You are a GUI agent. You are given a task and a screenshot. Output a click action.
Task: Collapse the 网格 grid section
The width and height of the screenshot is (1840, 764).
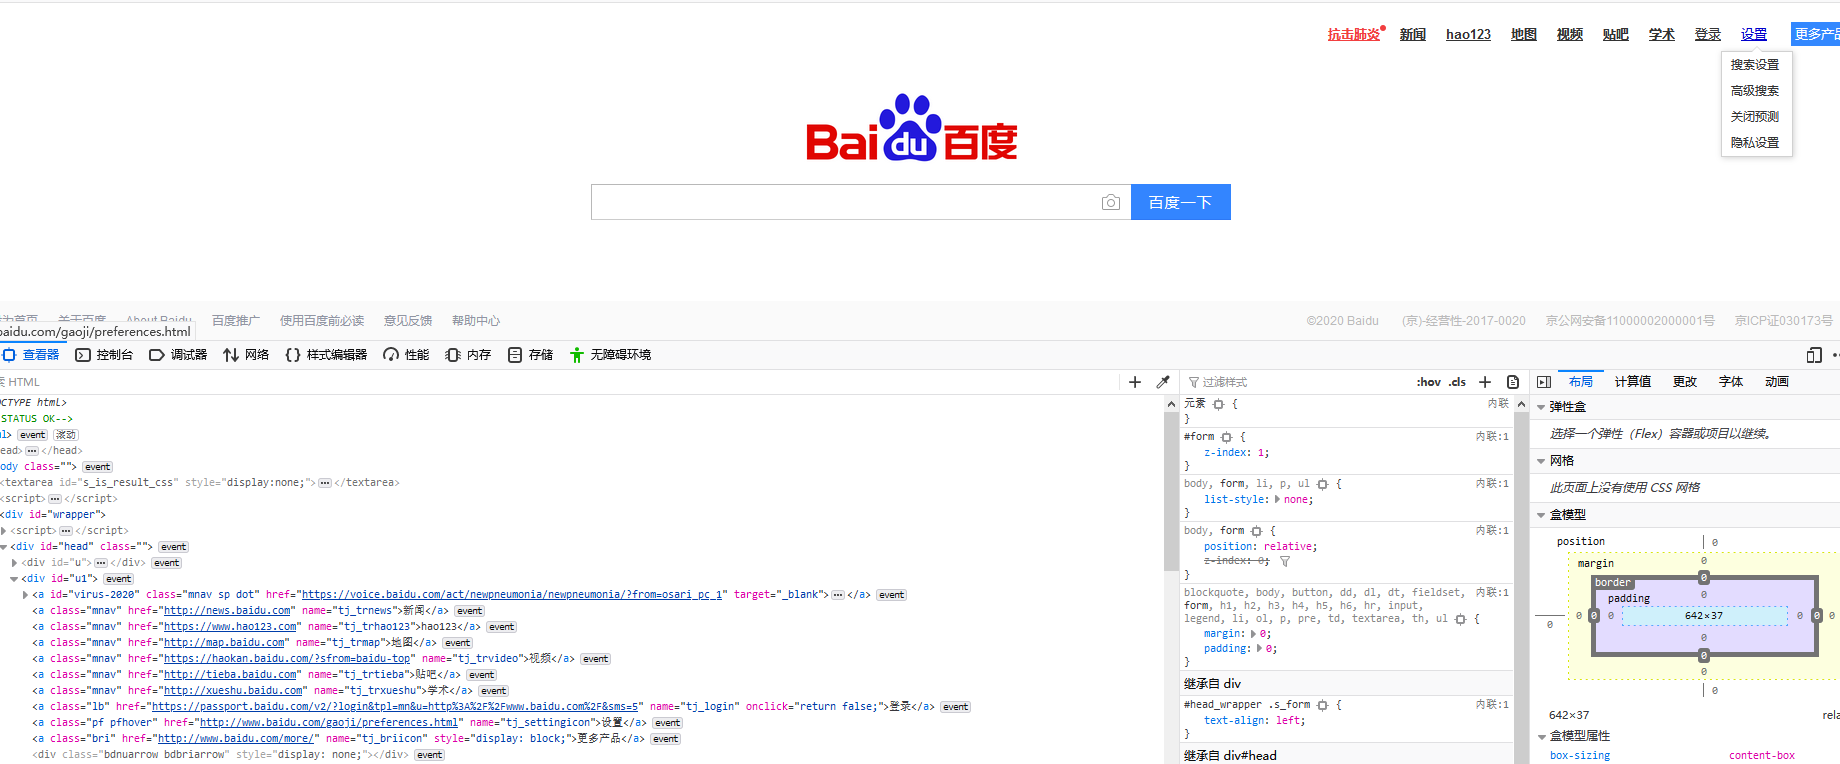[x=1541, y=461]
